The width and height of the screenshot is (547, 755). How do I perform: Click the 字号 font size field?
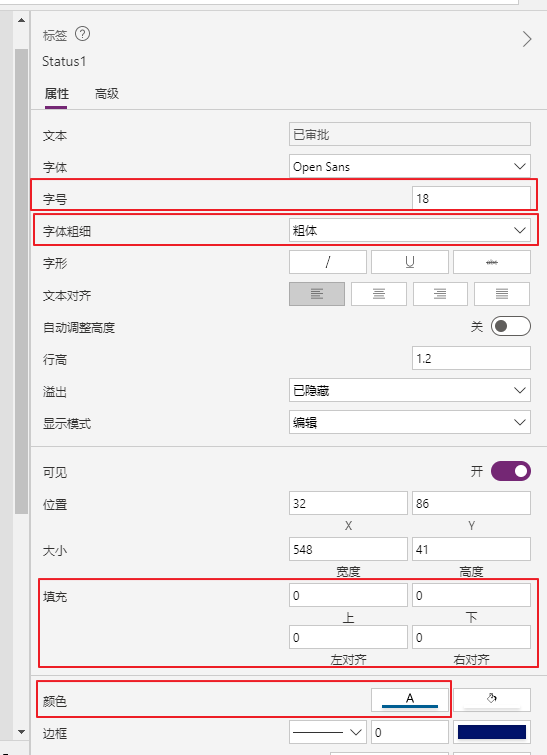click(471, 198)
